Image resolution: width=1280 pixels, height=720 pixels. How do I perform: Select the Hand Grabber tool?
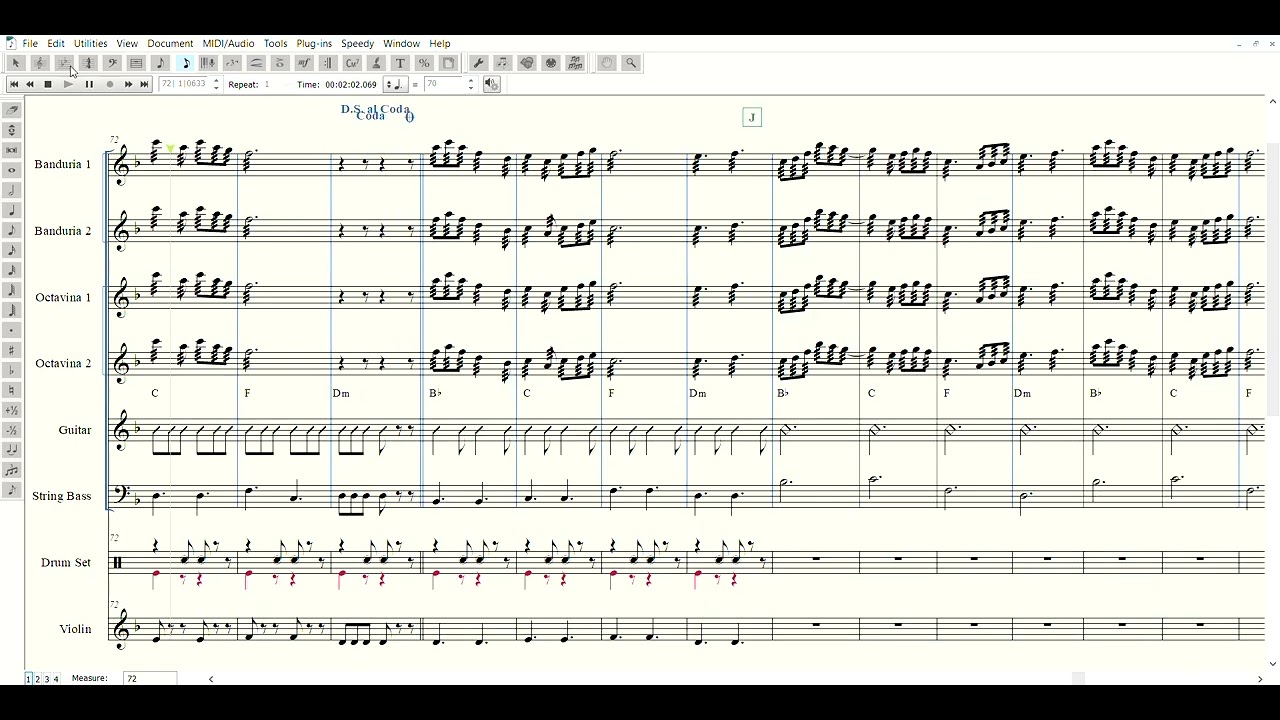pos(606,63)
